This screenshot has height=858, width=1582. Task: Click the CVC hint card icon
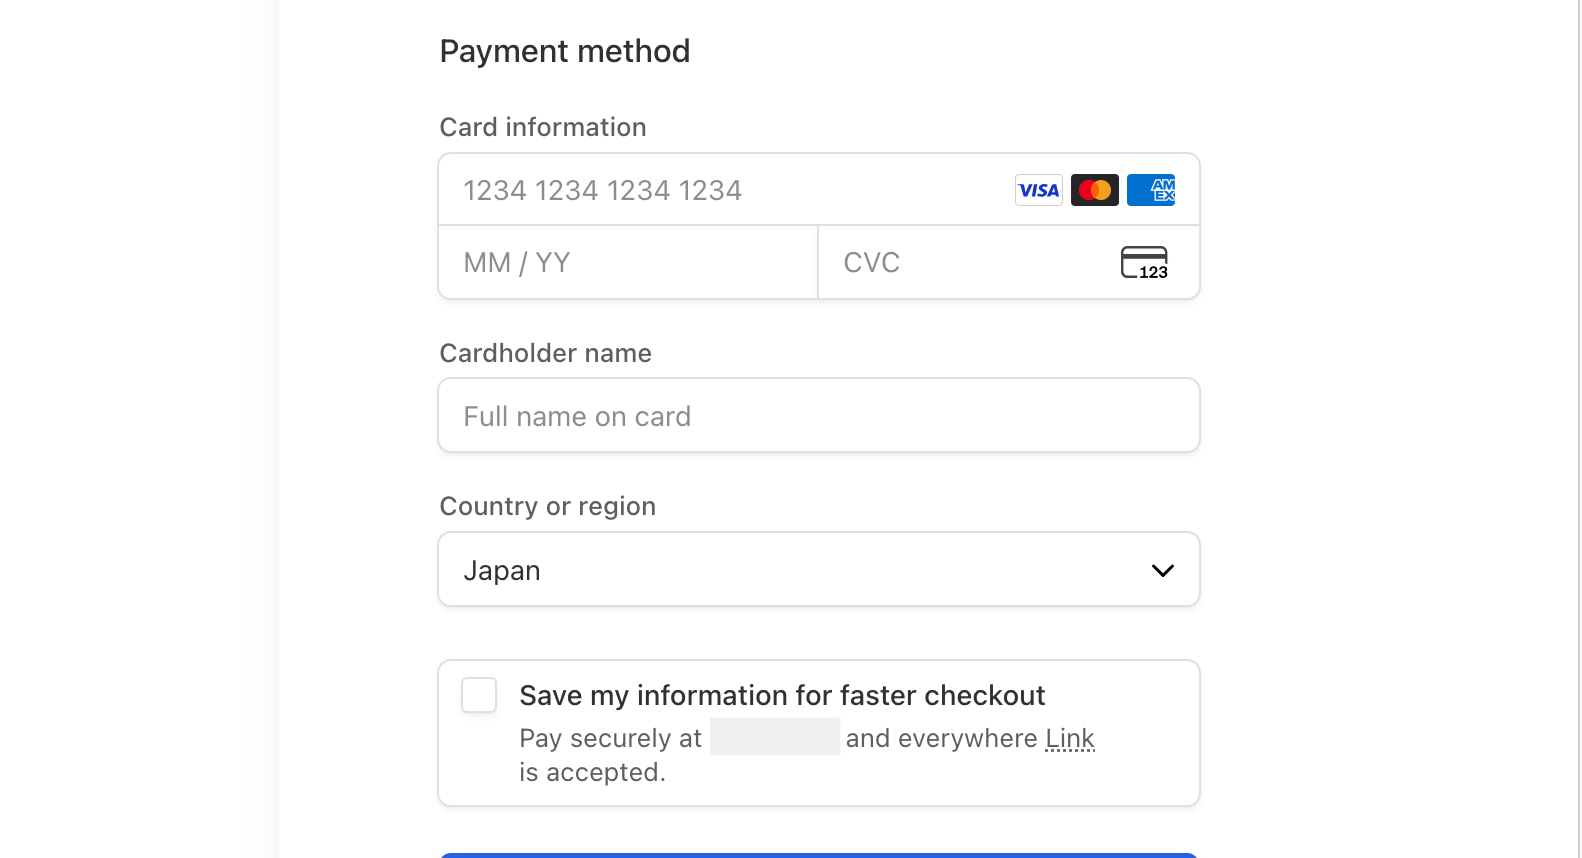click(x=1144, y=263)
